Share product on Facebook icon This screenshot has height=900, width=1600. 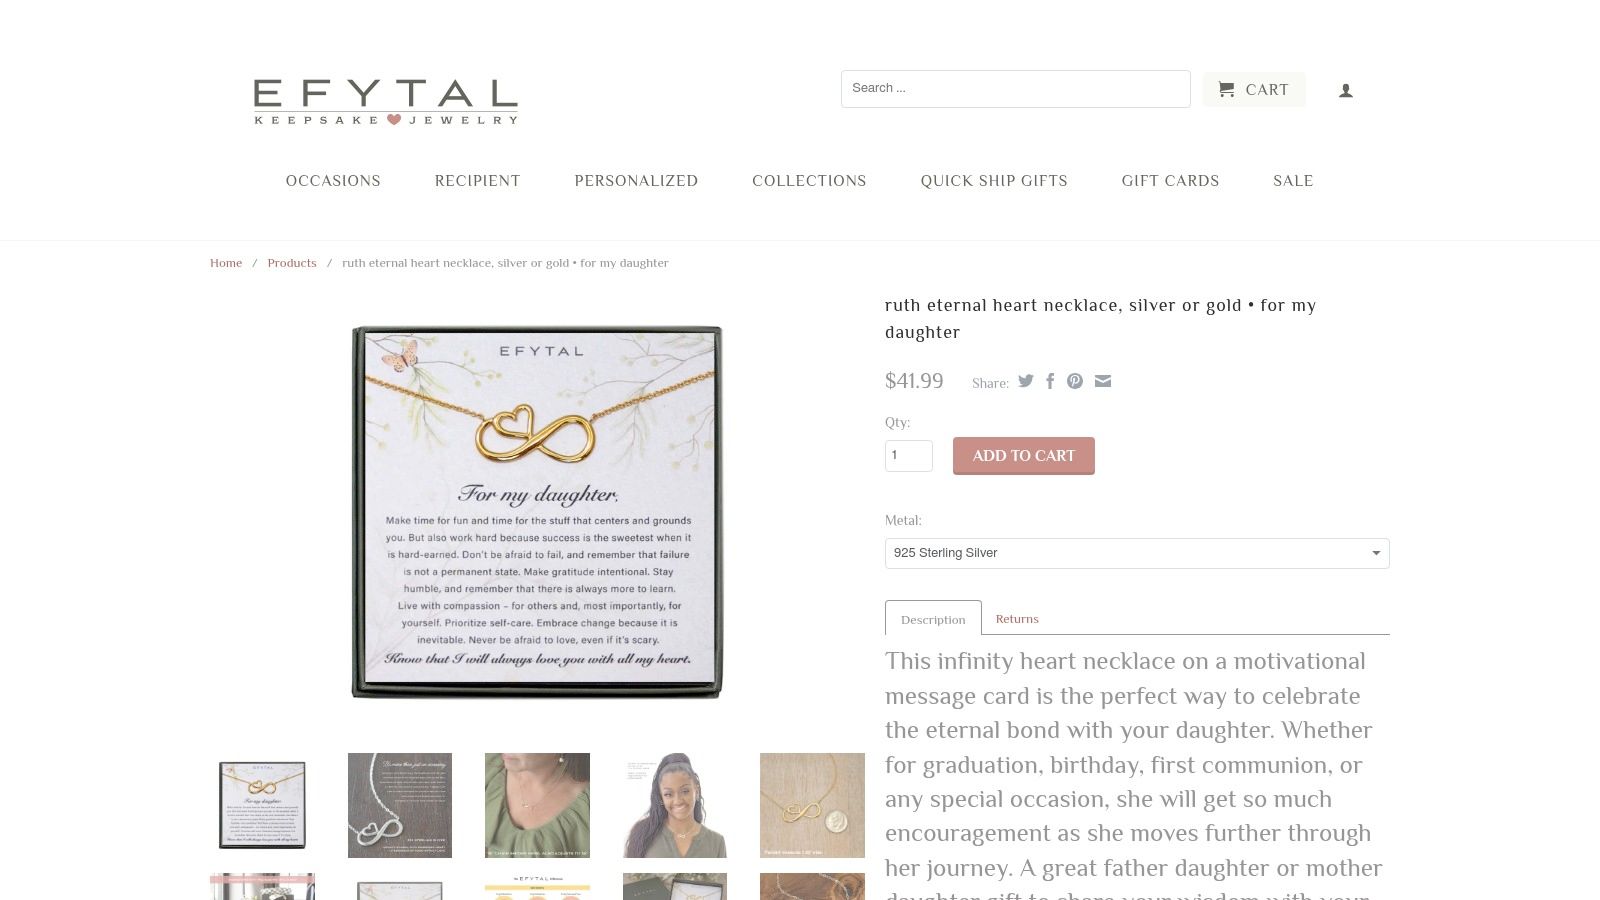[1050, 381]
